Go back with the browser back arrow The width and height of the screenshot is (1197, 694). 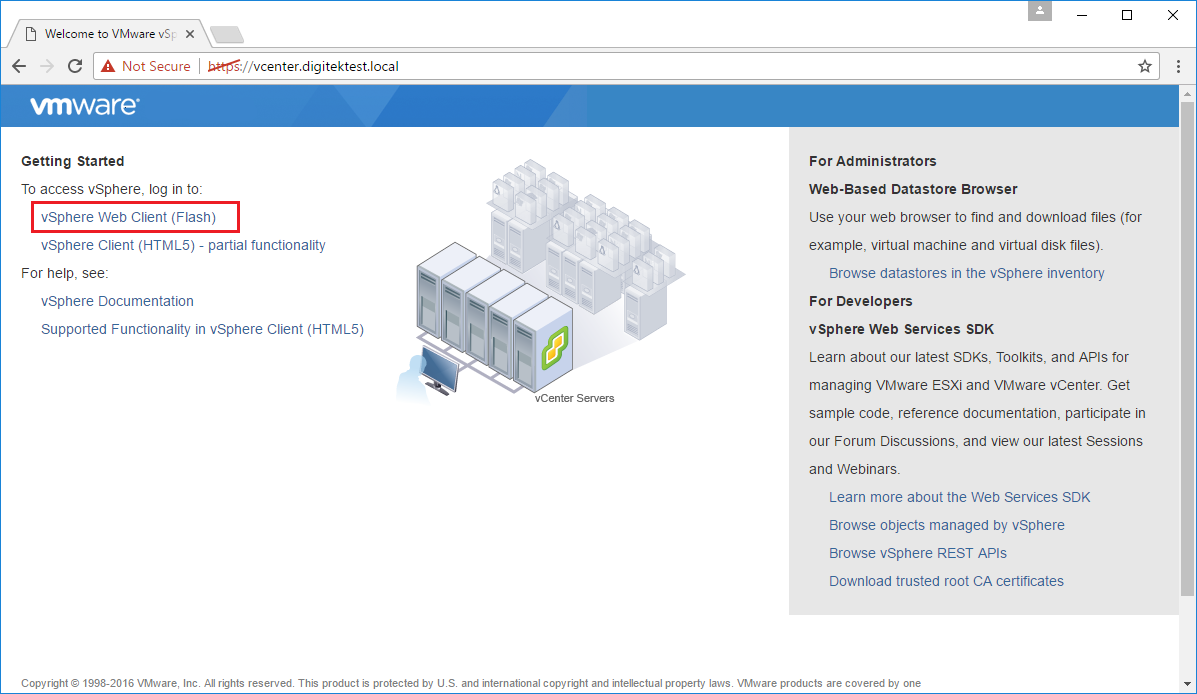pos(19,66)
